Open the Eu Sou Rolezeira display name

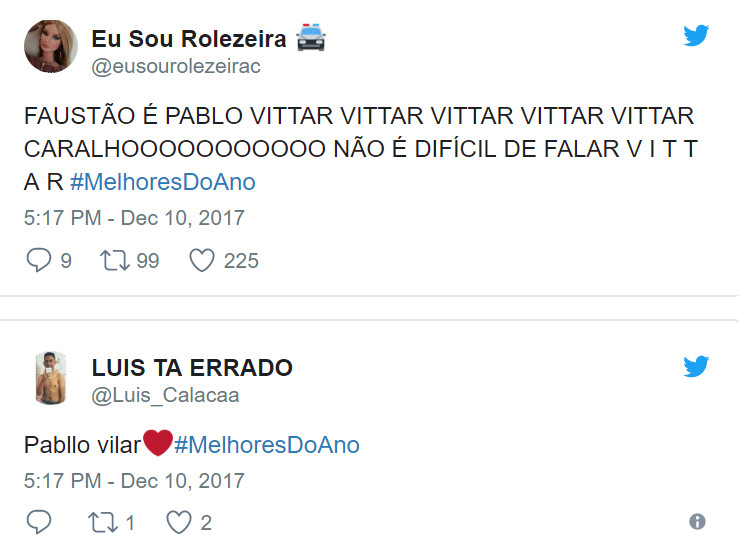coord(189,39)
